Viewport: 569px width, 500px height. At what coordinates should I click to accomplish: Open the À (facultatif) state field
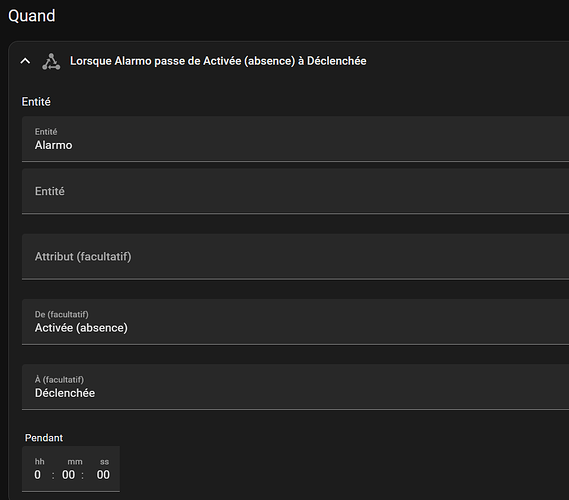coord(295,387)
